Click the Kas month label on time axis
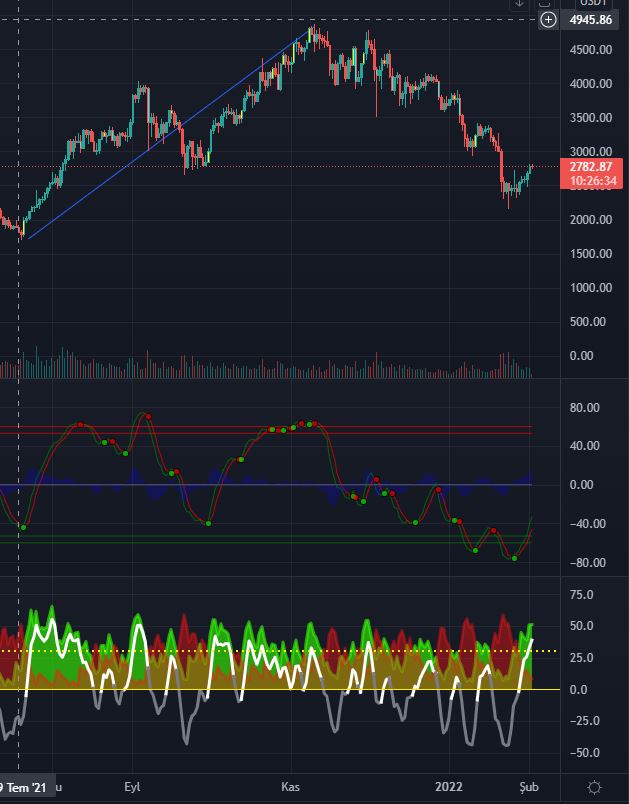Viewport: 629px width, 804px height. pyautogui.click(x=291, y=787)
